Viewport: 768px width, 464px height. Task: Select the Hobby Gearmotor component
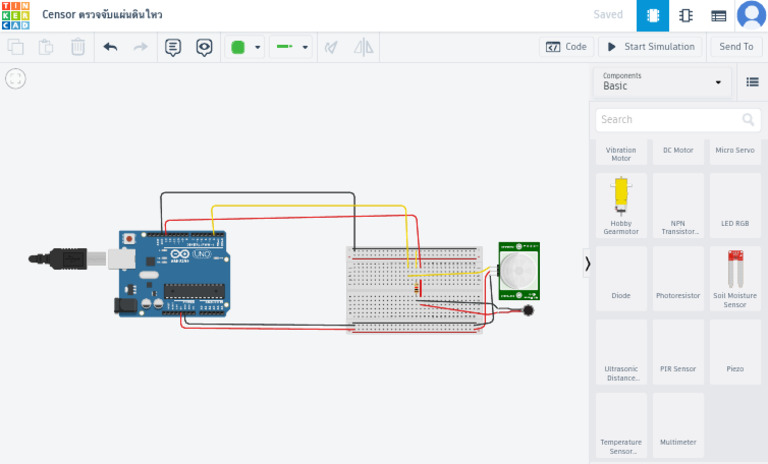[621, 205]
